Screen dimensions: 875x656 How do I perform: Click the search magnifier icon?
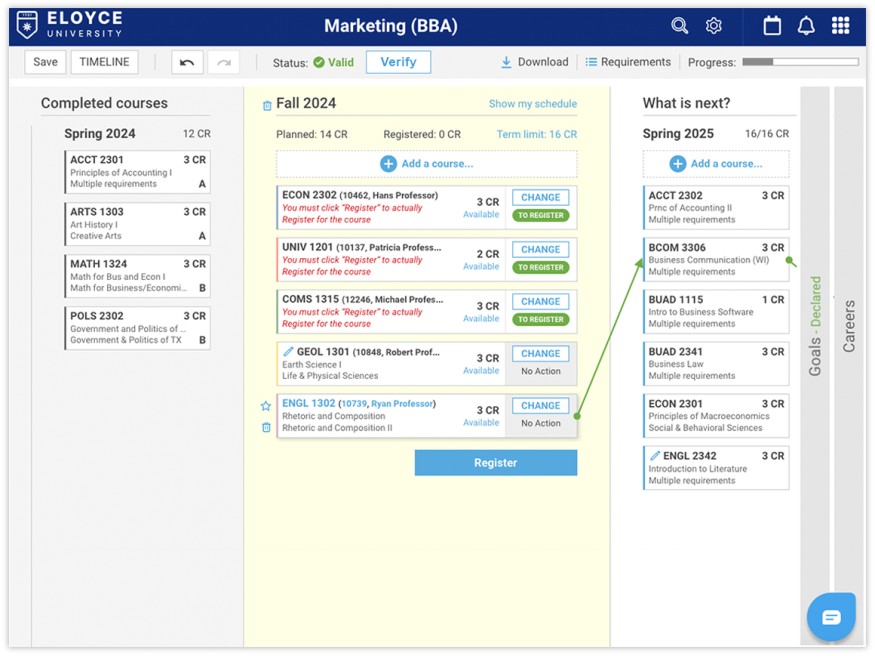click(680, 26)
